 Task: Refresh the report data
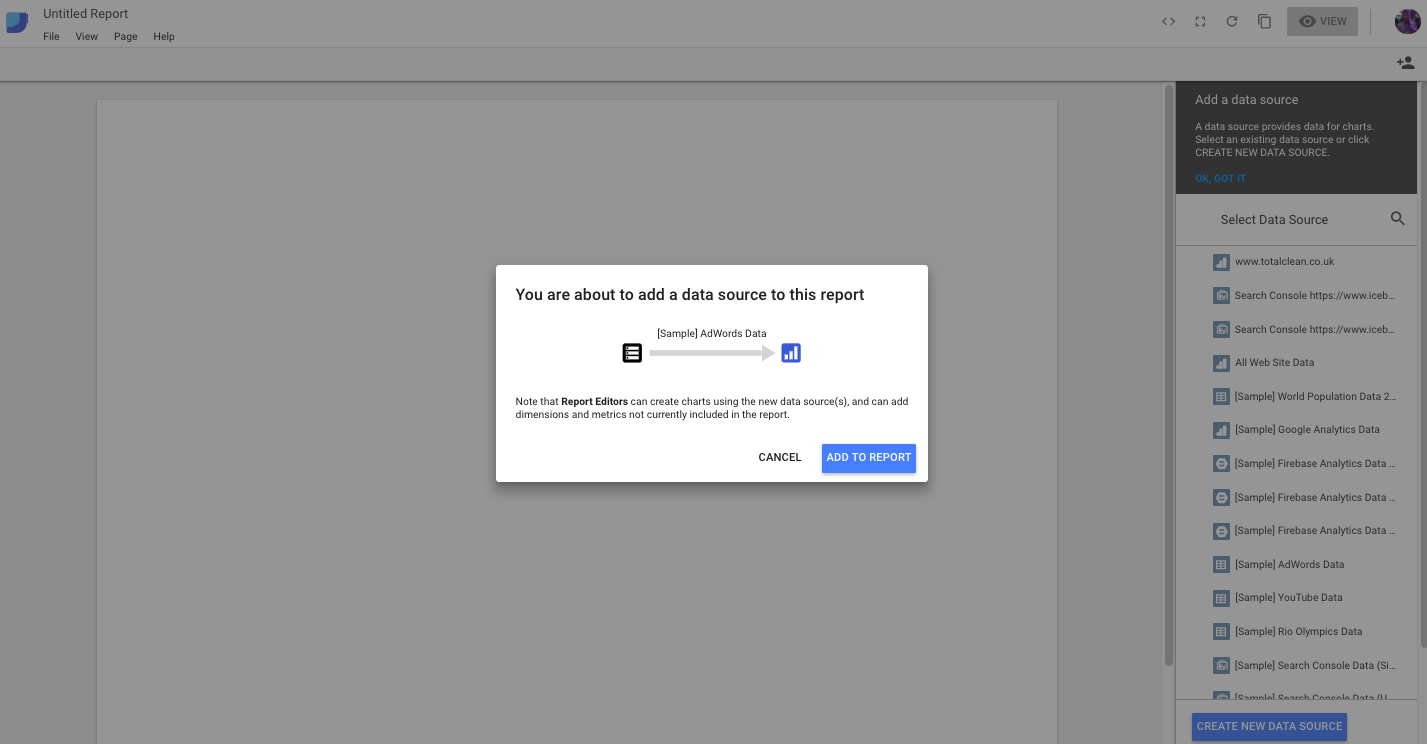coord(1231,21)
